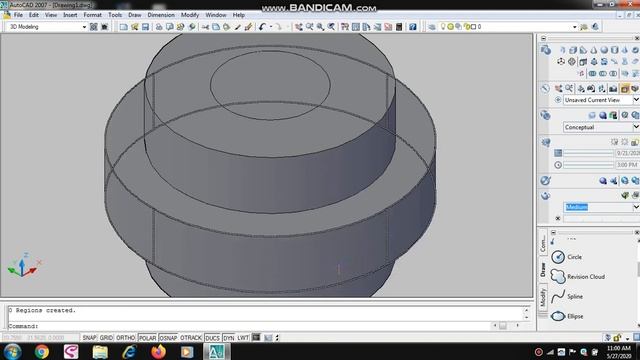Open the Dimension menu

point(161,15)
